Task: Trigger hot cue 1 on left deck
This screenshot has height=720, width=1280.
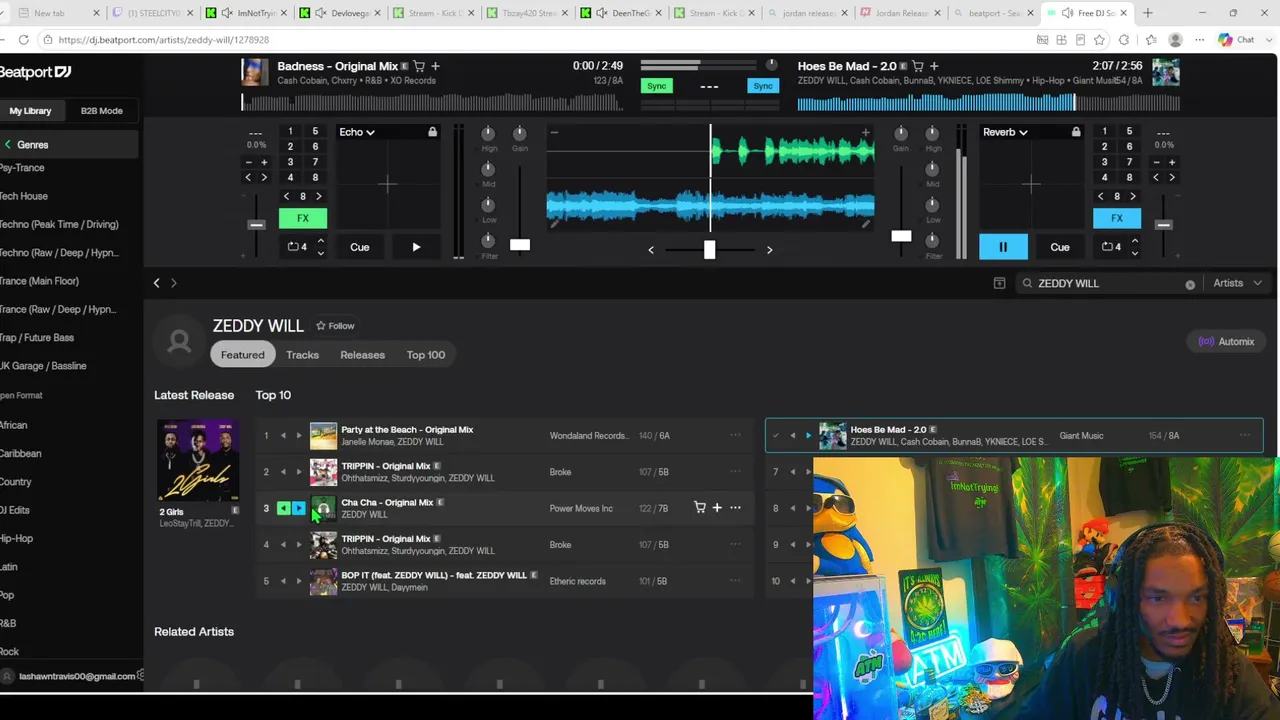Action: tap(291, 132)
